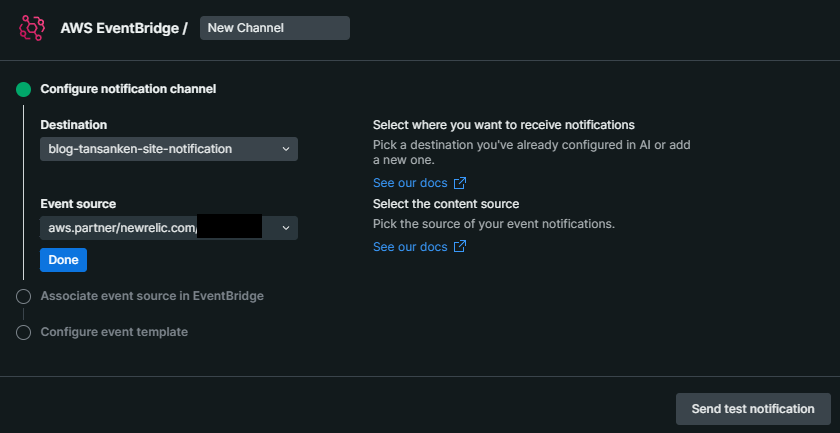Image resolution: width=840 pixels, height=433 pixels.
Task: Click external link icon beside the destination docs link
Action: coord(460,183)
